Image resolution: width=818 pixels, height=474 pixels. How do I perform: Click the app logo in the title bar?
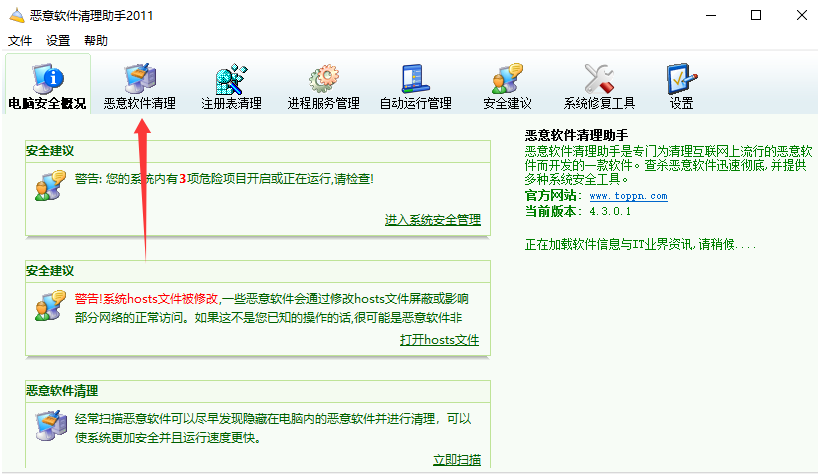[17, 16]
